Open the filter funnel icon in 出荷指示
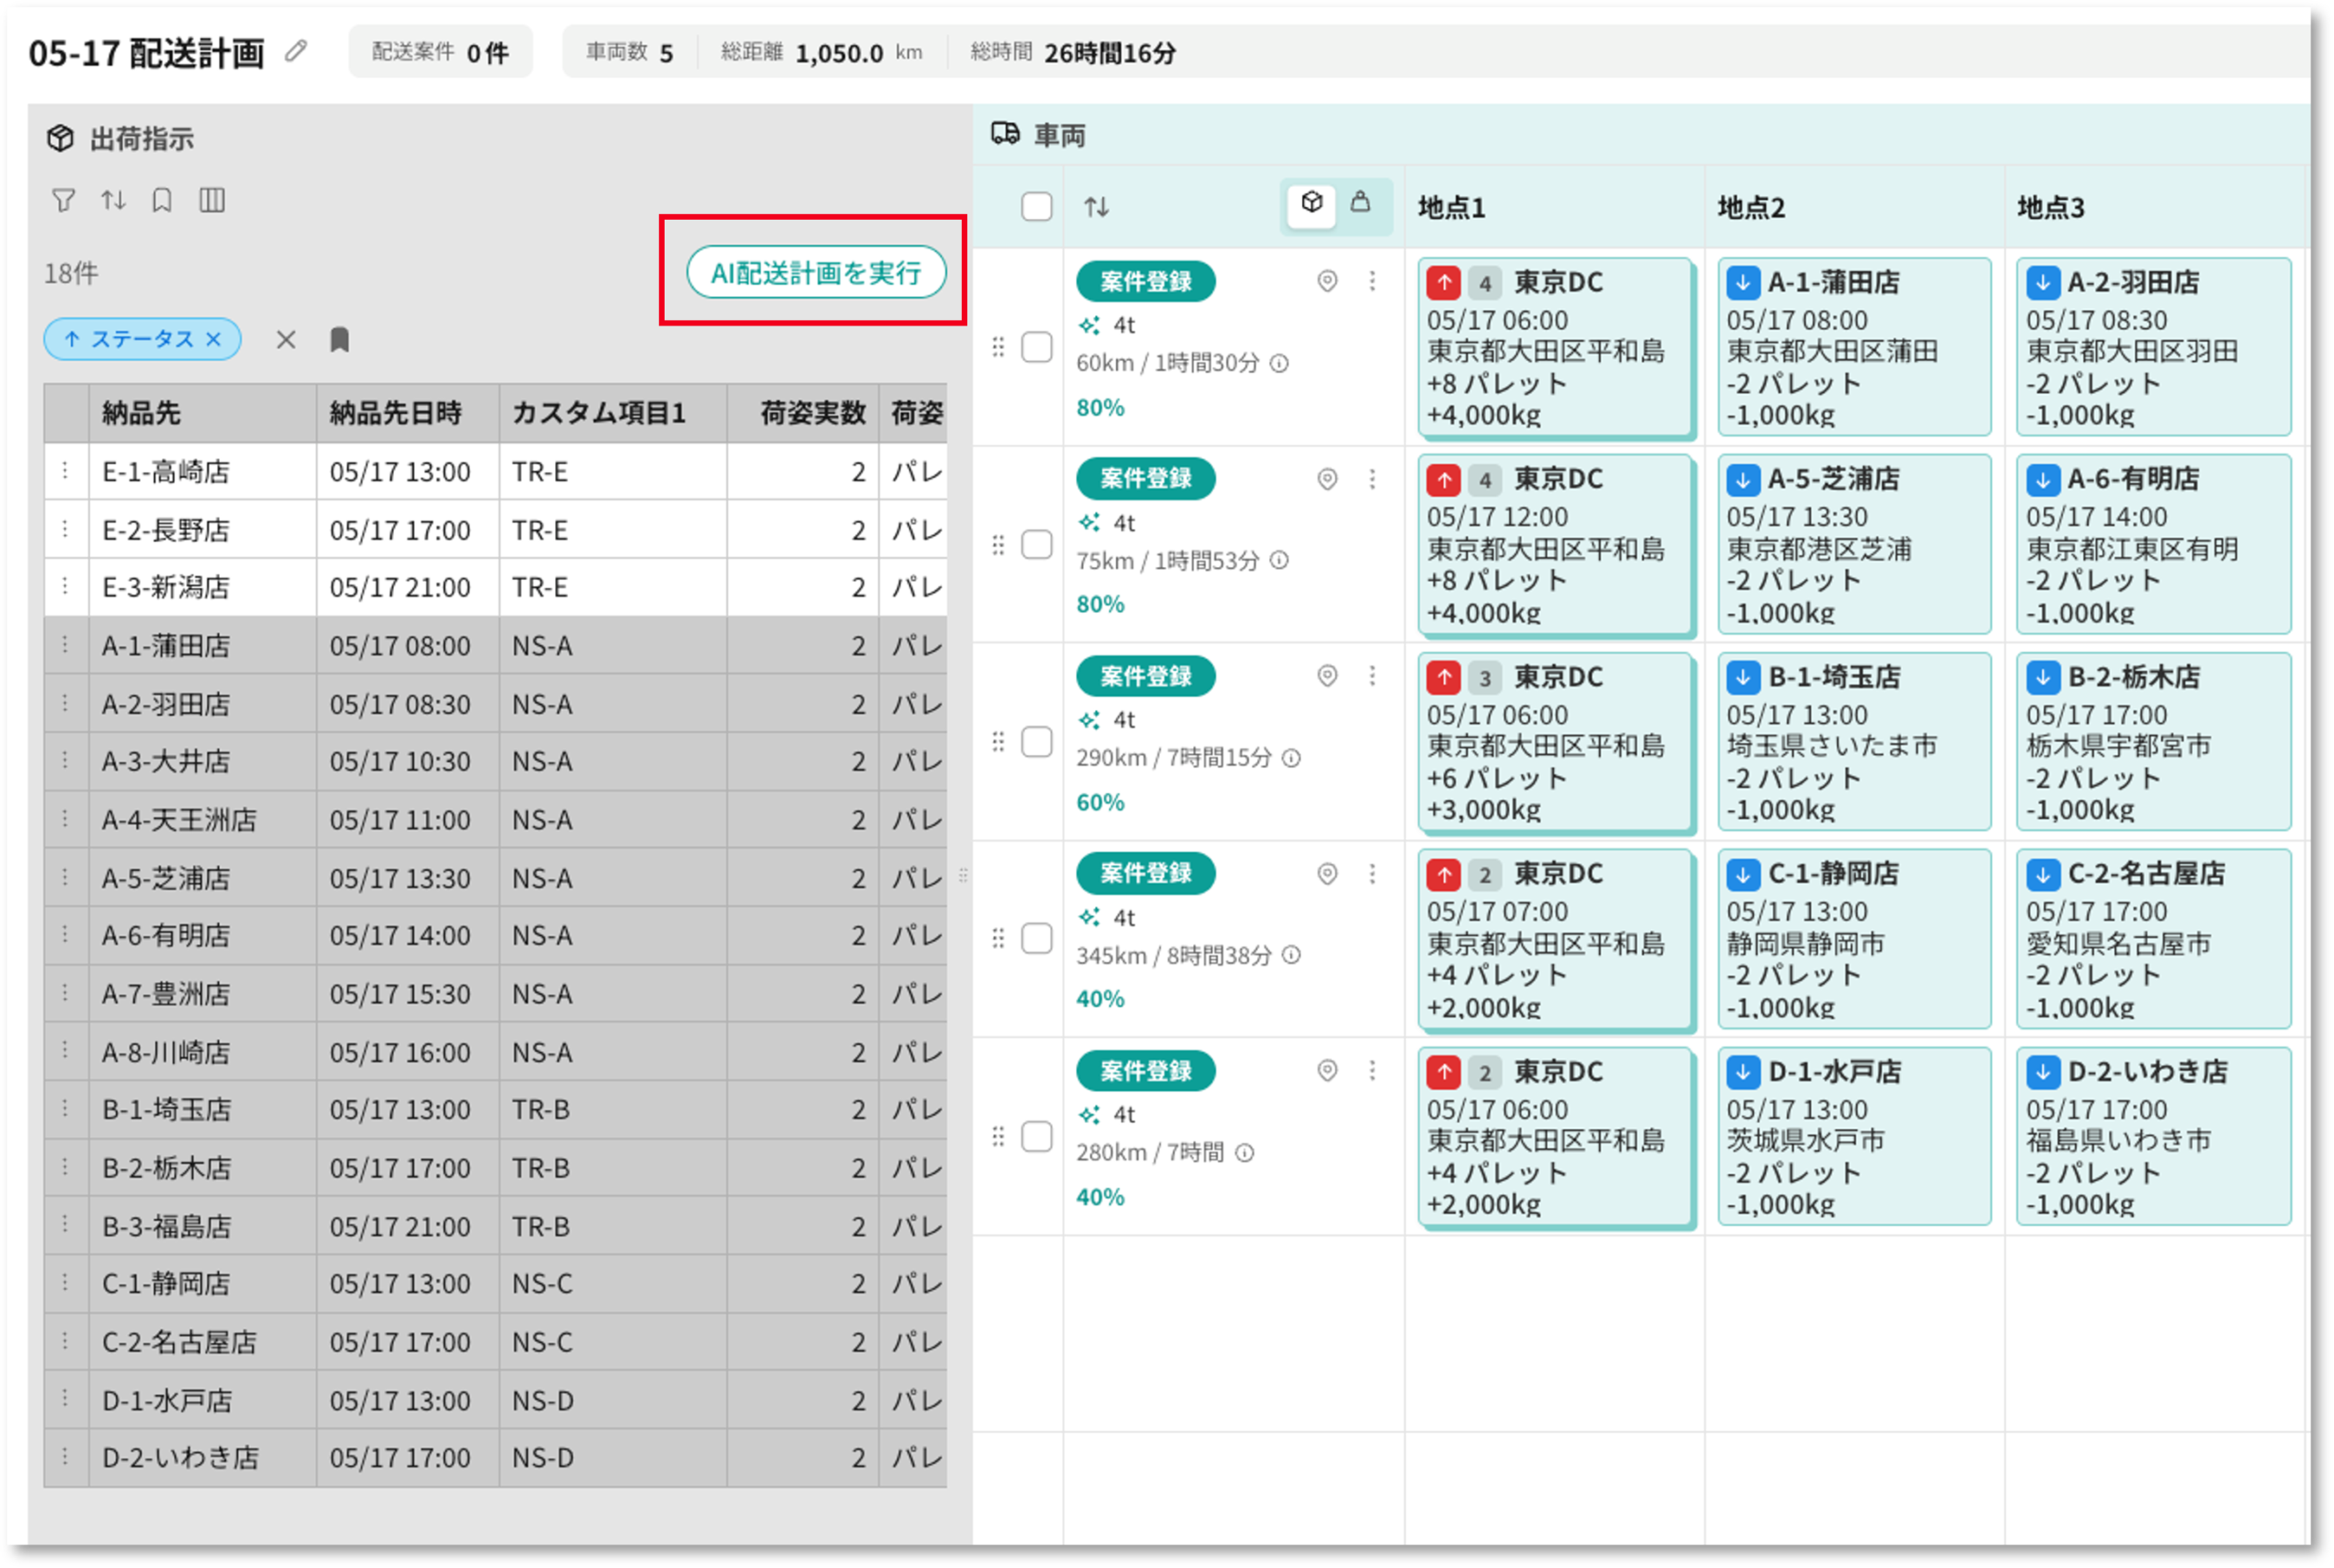 [63, 201]
